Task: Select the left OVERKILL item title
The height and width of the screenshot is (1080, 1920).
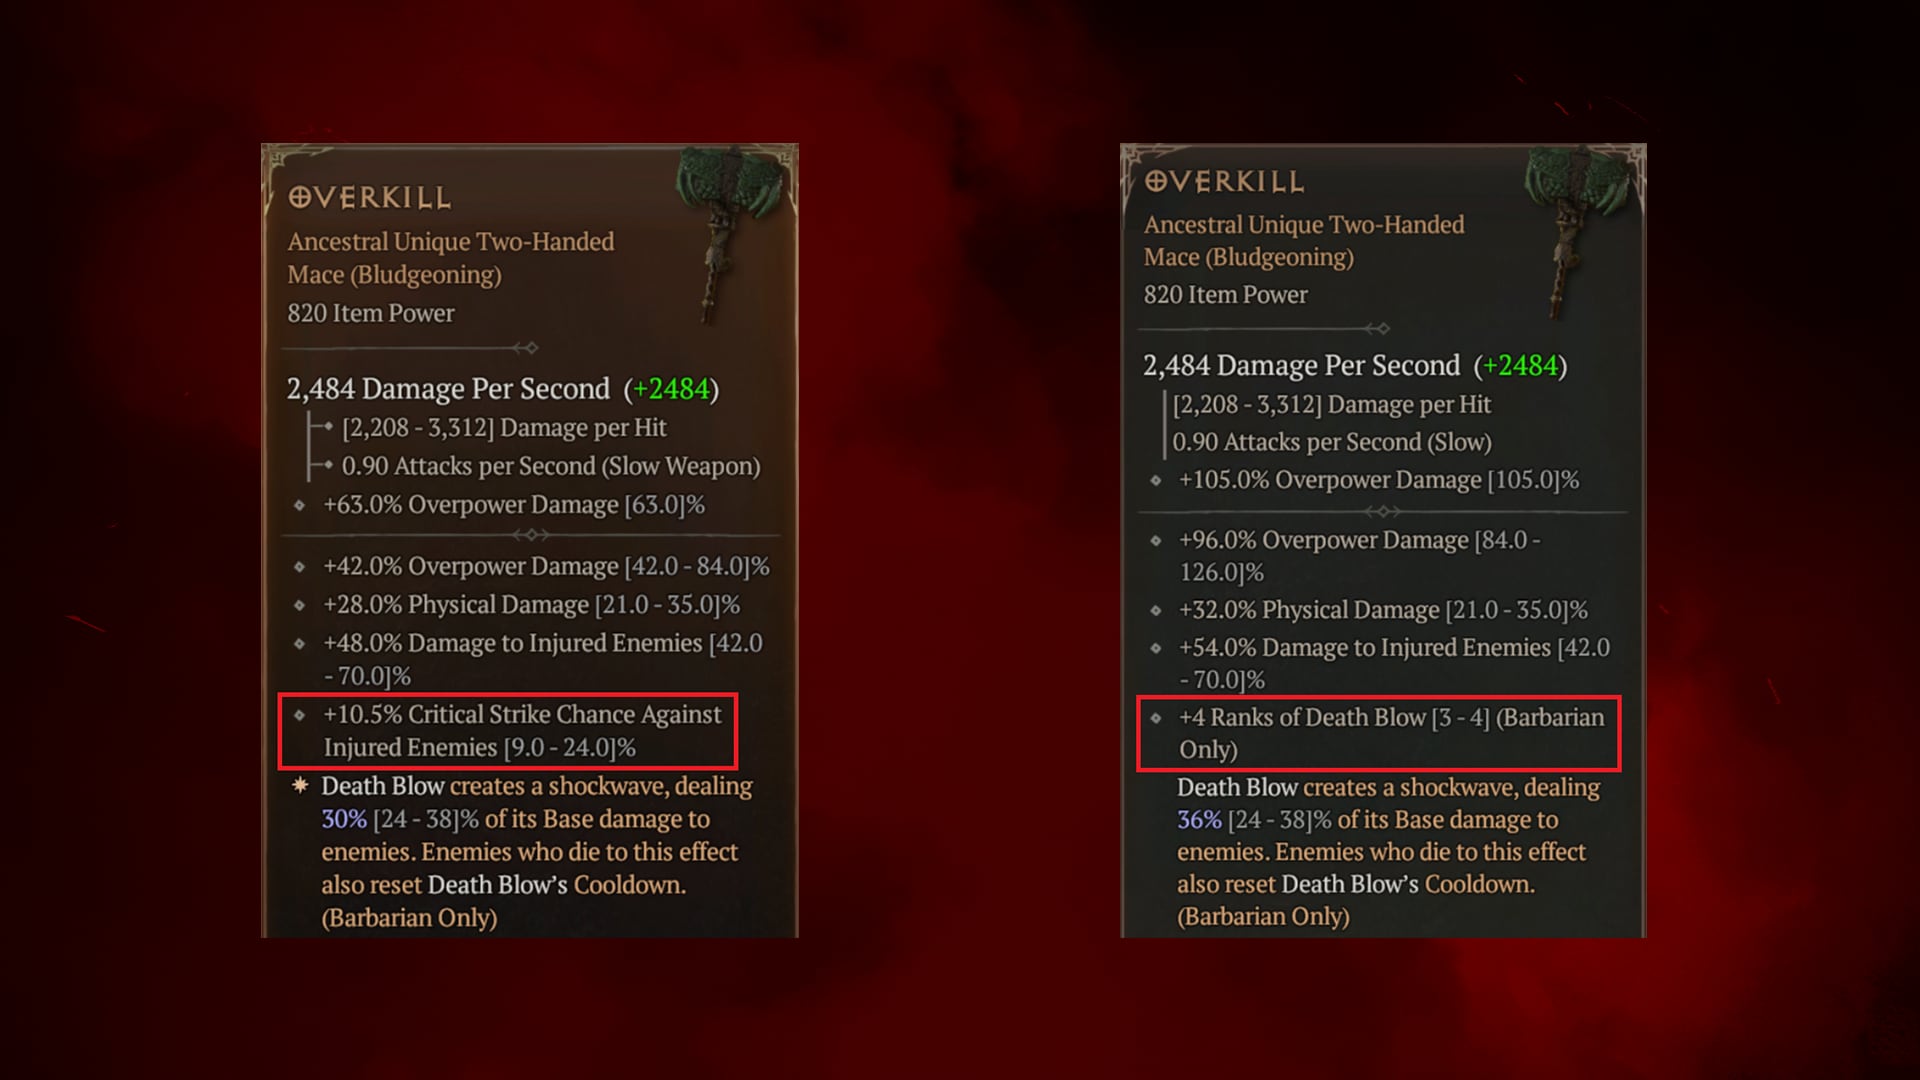Action: click(369, 198)
